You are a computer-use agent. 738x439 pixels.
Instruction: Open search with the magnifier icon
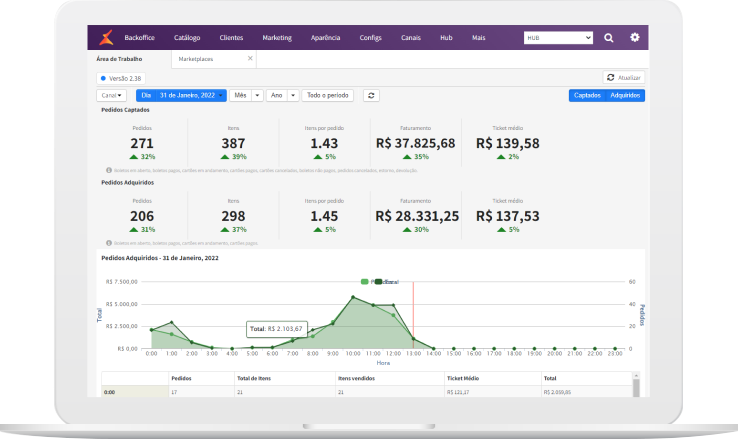coord(609,38)
